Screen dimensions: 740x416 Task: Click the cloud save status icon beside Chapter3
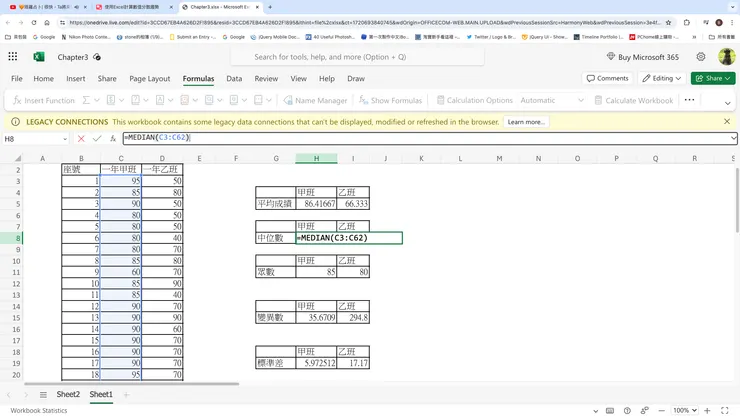point(97,57)
